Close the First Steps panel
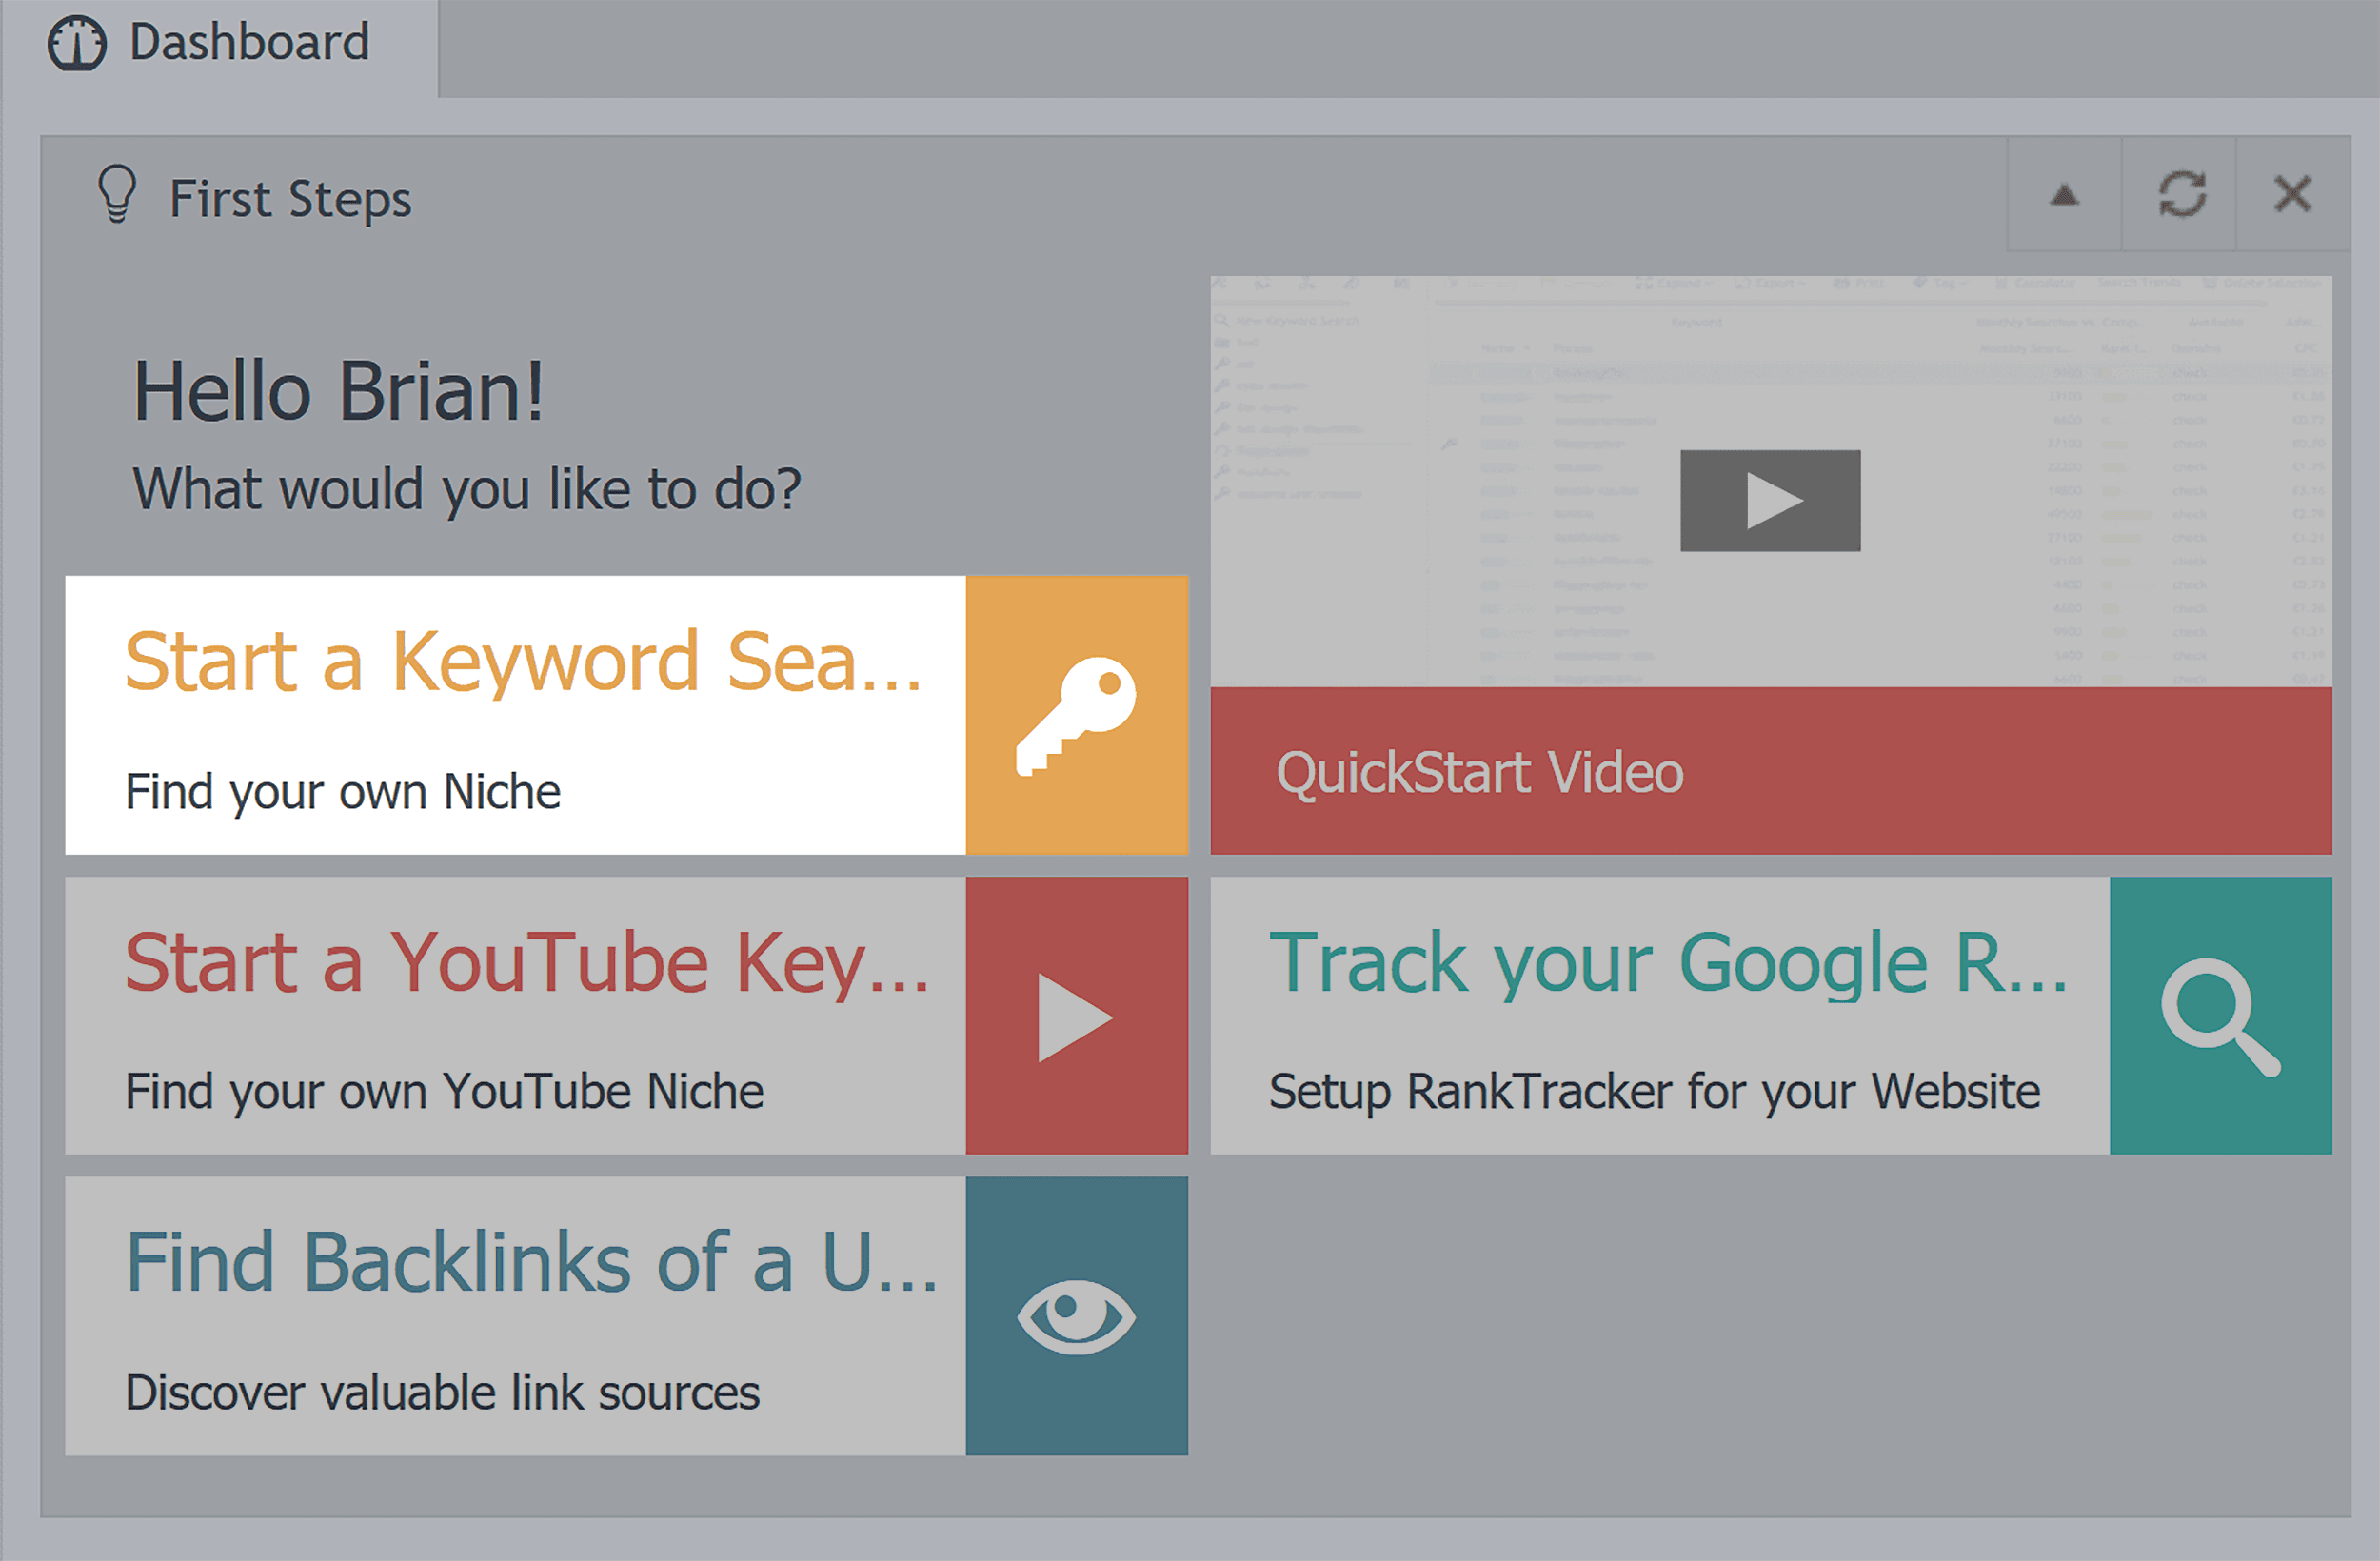 pos(2292,194)
